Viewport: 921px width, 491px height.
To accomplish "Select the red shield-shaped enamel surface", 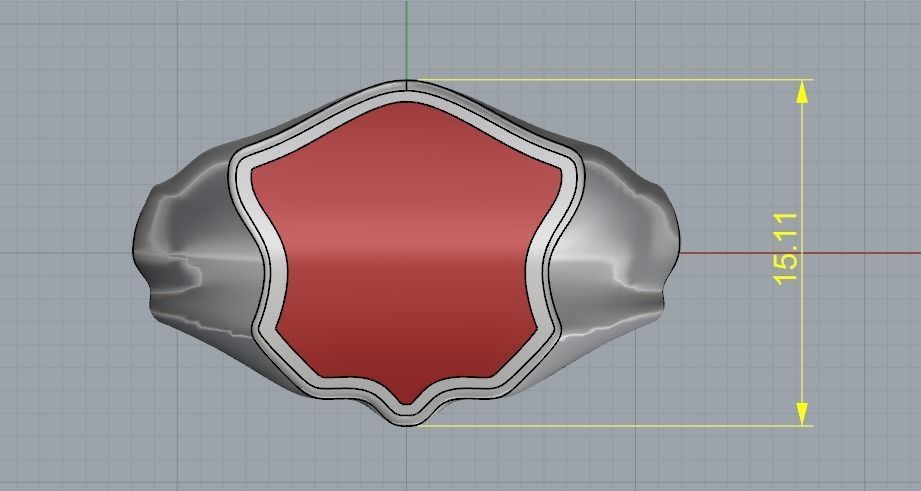I will (406, 253).
